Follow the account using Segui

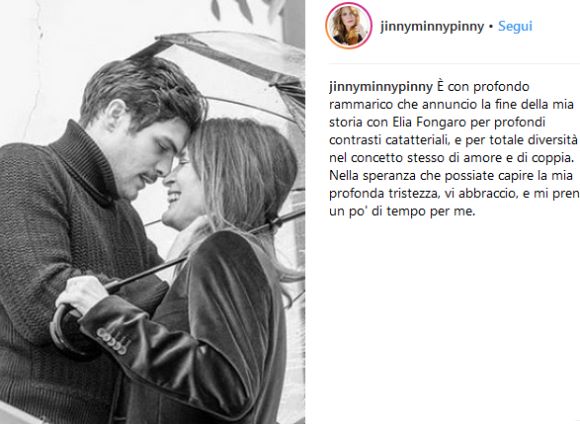(515, 26)
